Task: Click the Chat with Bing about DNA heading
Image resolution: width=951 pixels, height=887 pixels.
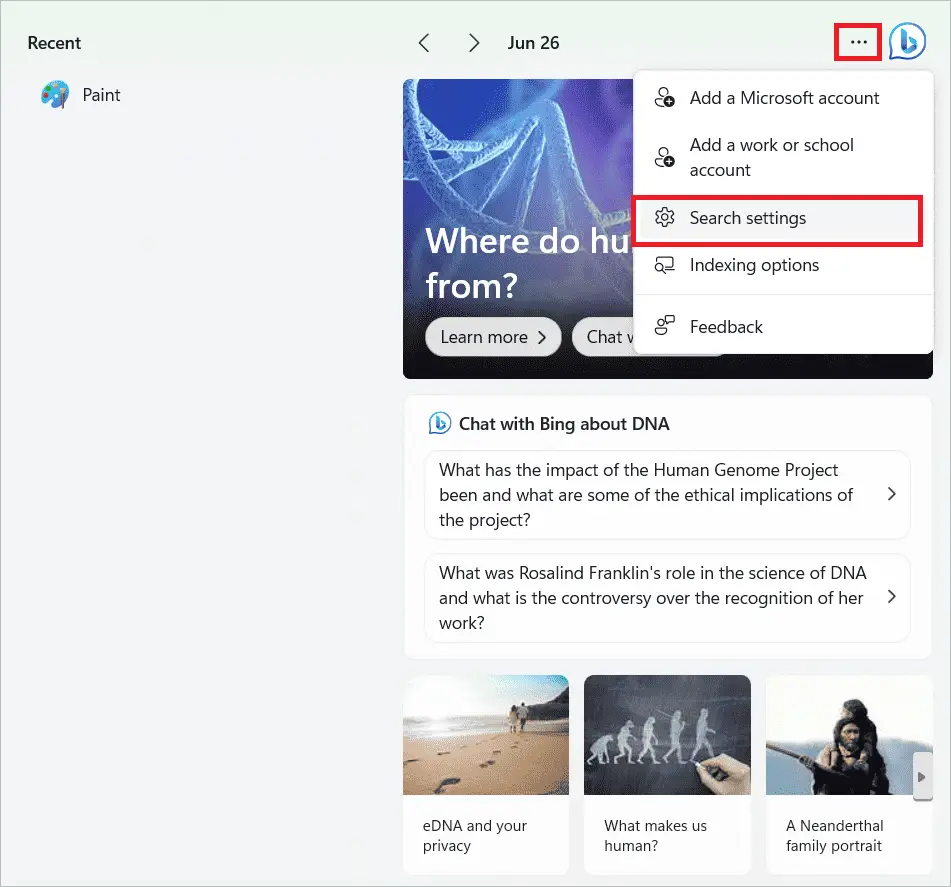Action: coord(563,424)
